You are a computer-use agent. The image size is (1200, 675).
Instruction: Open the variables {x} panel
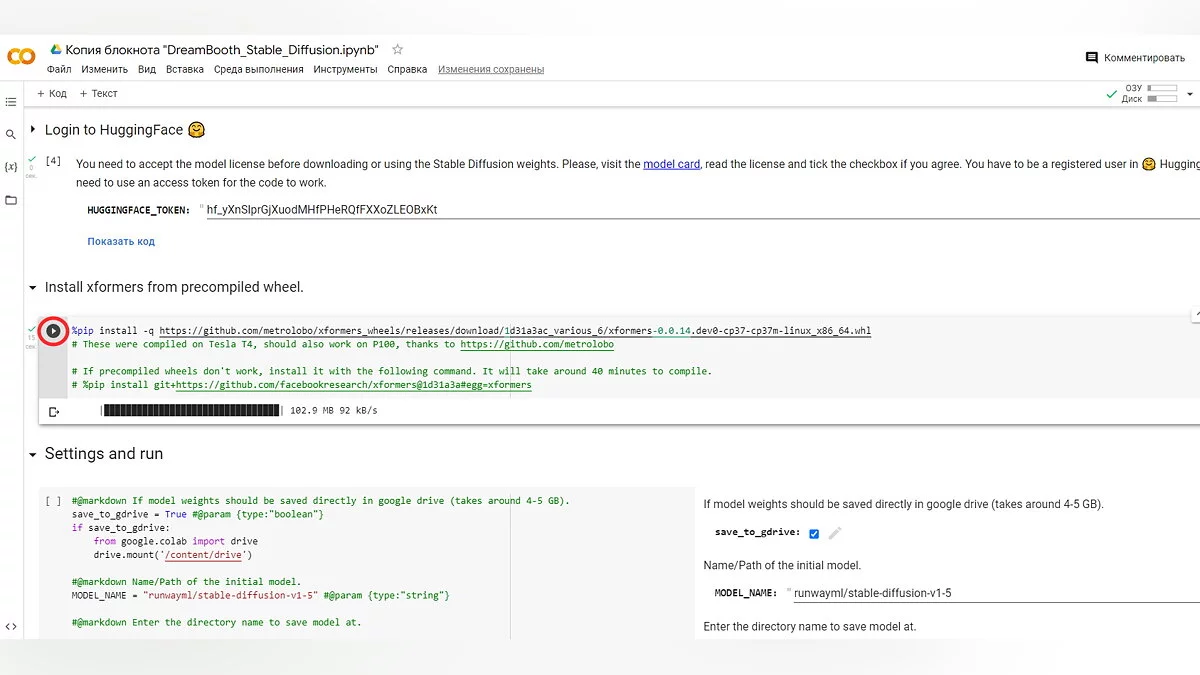[x=11, y=167]
